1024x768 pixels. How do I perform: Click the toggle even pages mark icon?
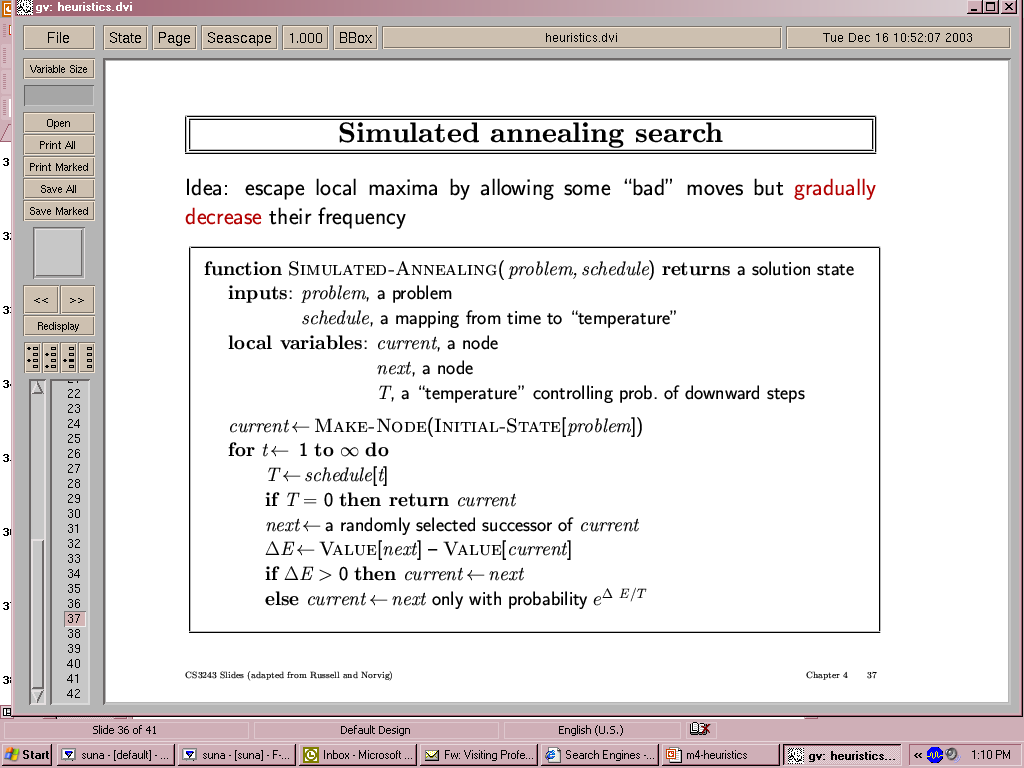click(x=51, y=357)
